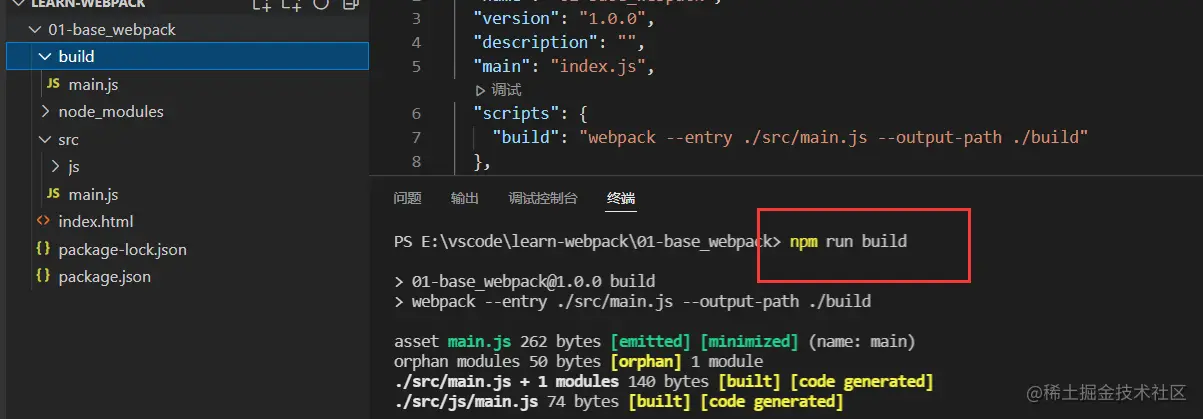This screenshot has height=419, width=1203.
Task: Switch to the 问题 panel tab
Action: 408,198
